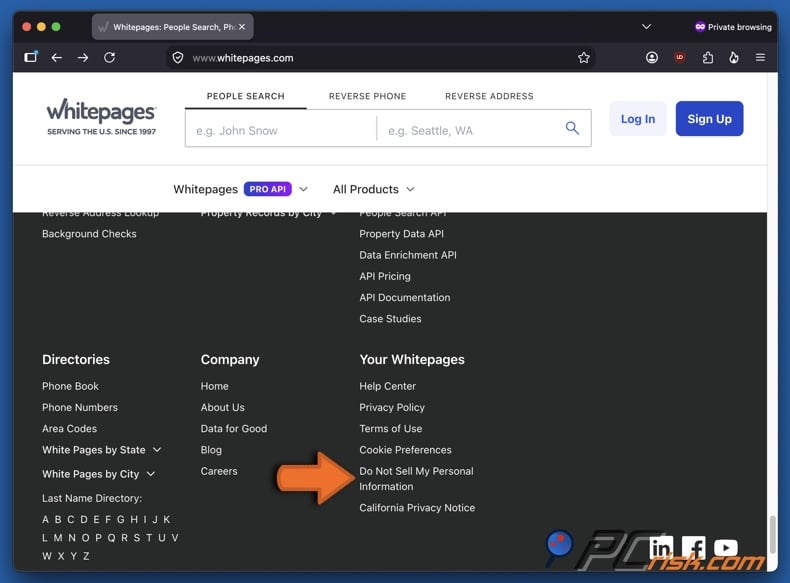Open the Phone Book directory link
The image size is (790, 583).
(70, 386)
